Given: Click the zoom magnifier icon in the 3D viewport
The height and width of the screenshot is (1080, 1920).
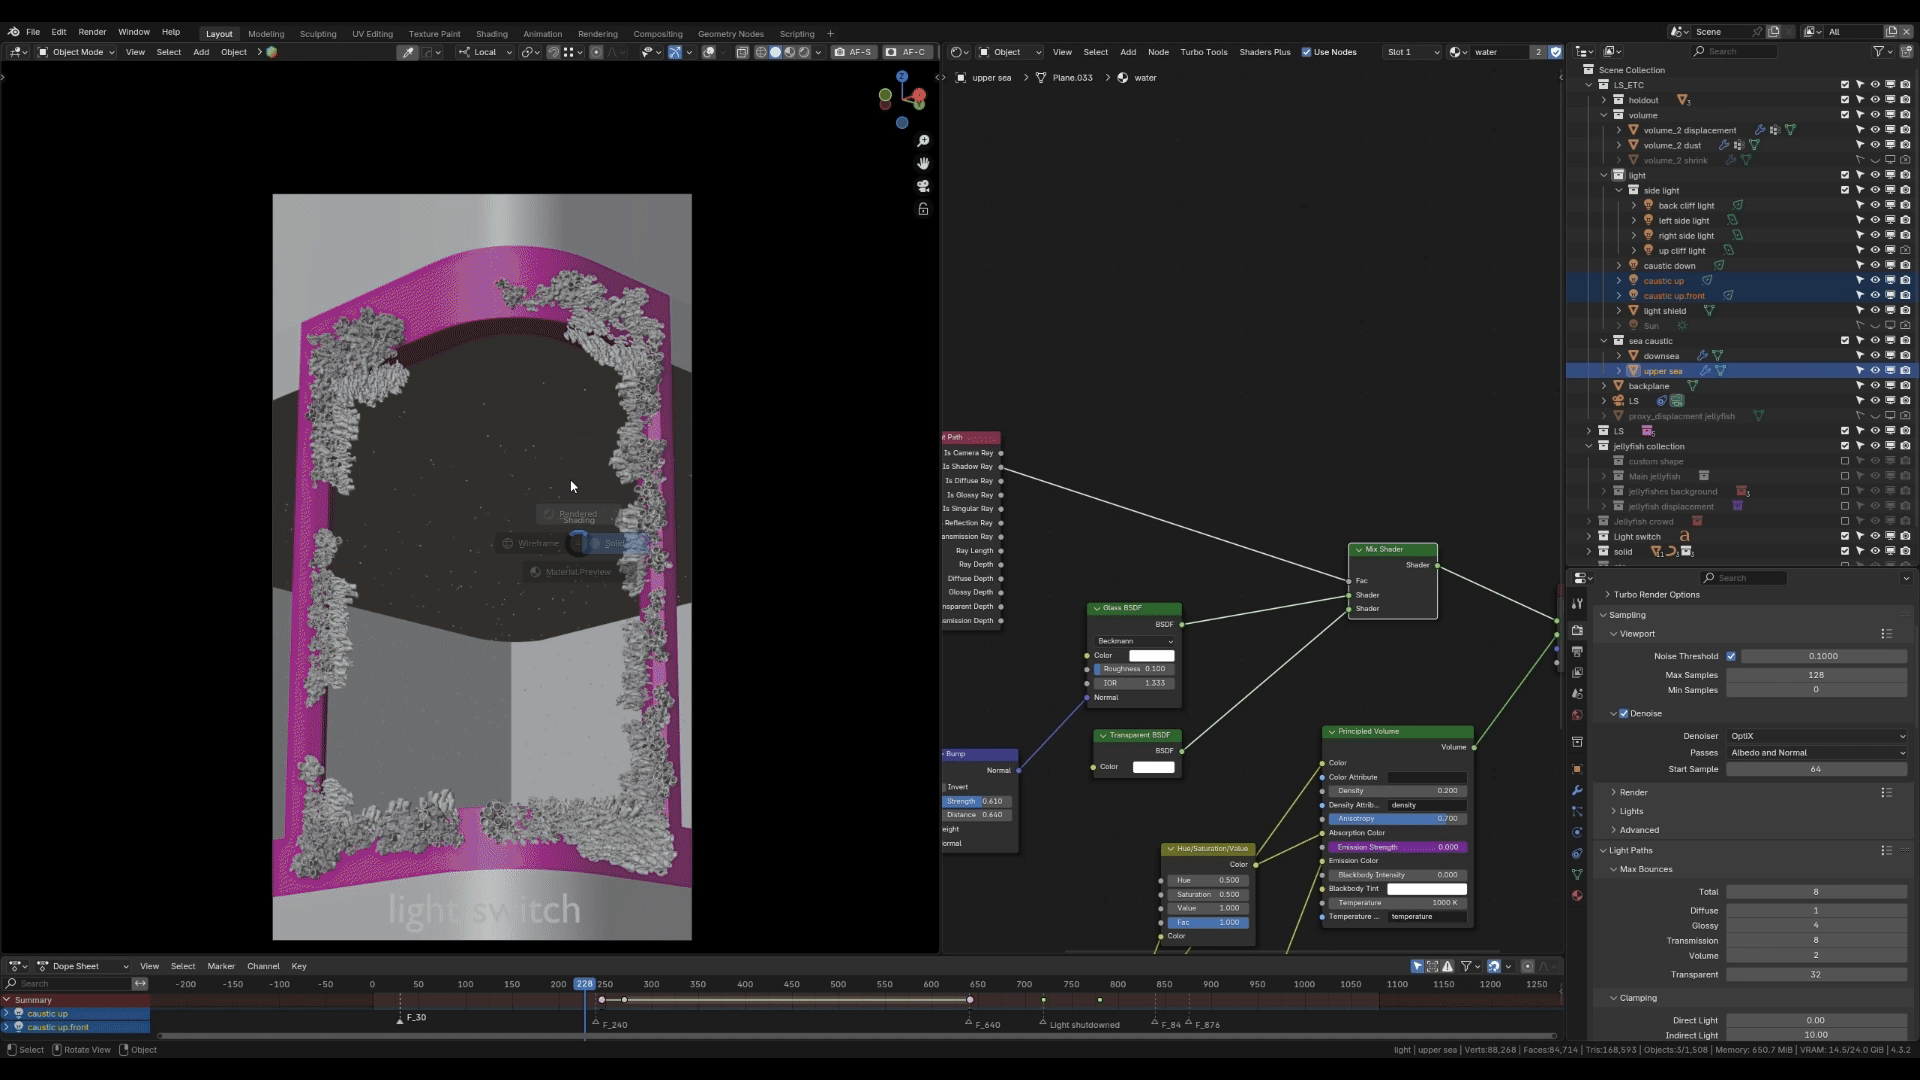Looking at the screenshot, I should (923, 141).
